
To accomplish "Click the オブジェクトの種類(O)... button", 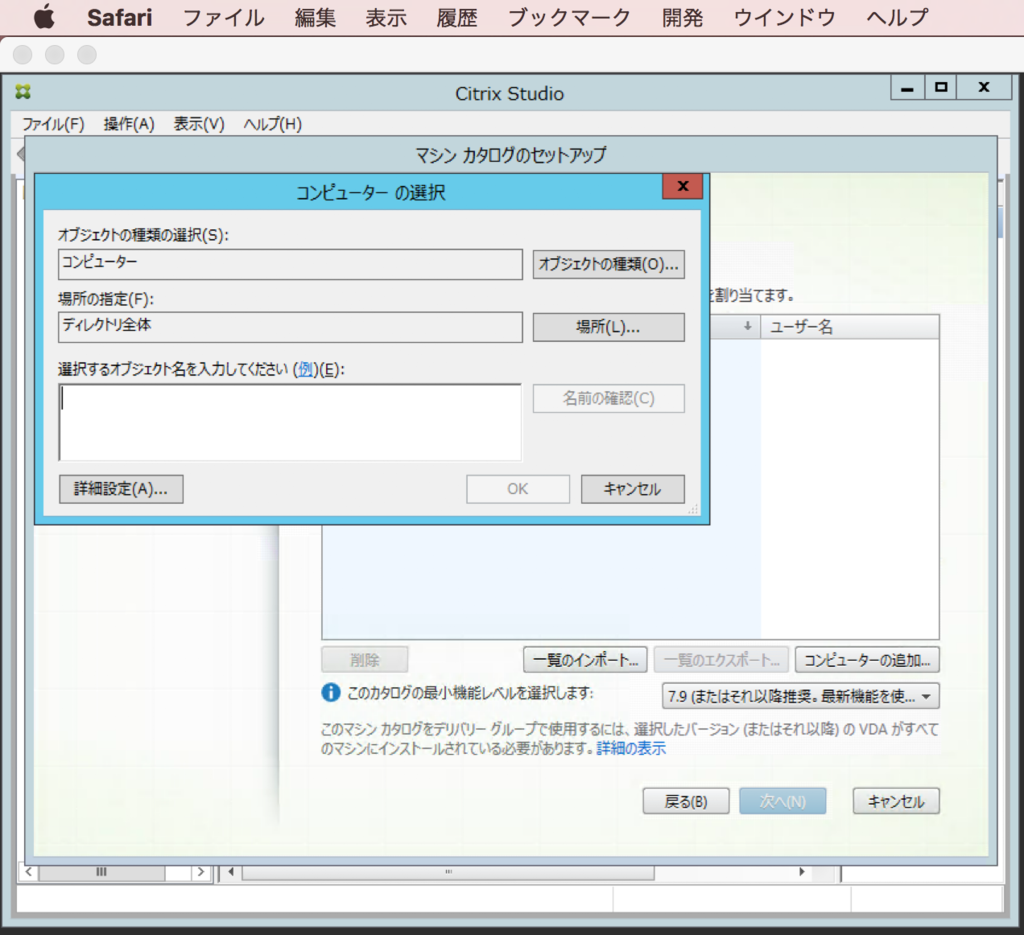I will (x=609, y=264).
